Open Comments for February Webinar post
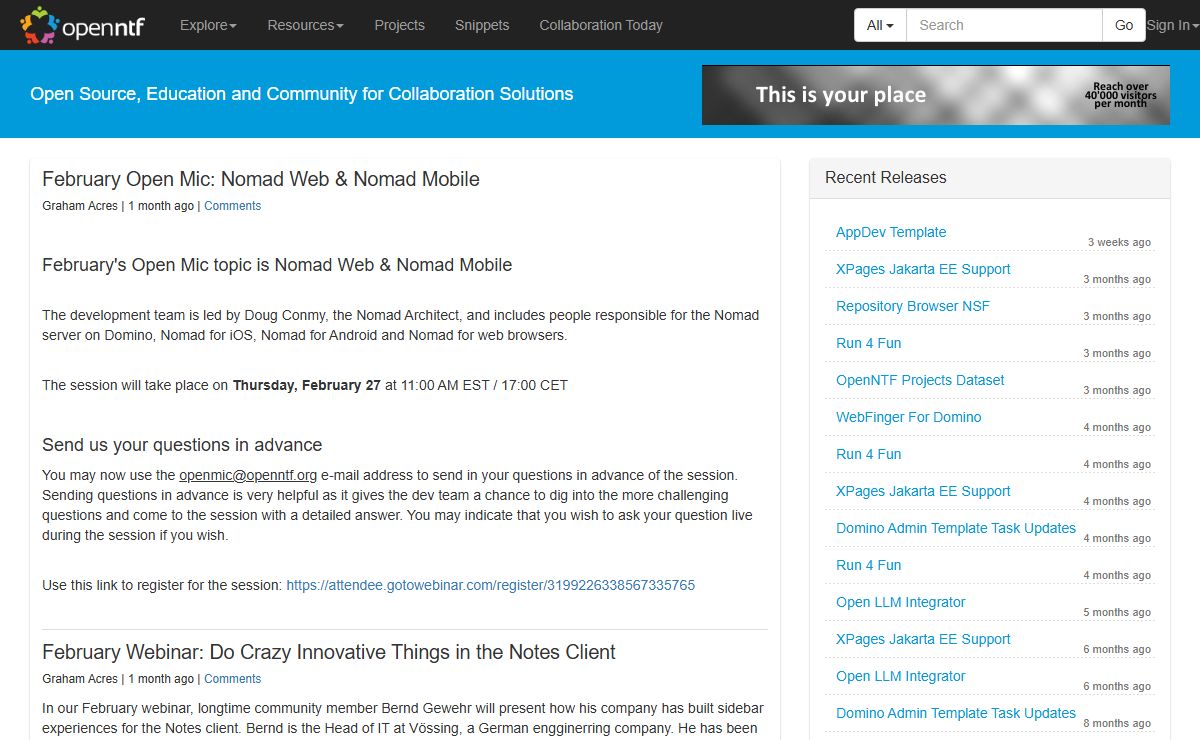1200x740 pixels. coord(232,679)
